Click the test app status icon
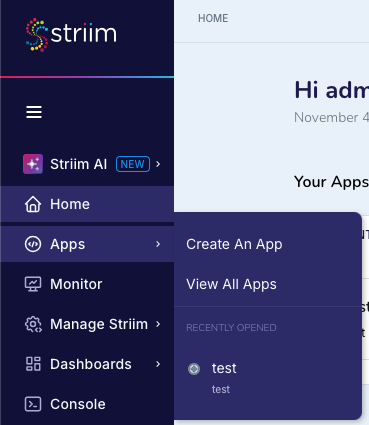This screenshot has width=369, height=425. click(194, 369)
